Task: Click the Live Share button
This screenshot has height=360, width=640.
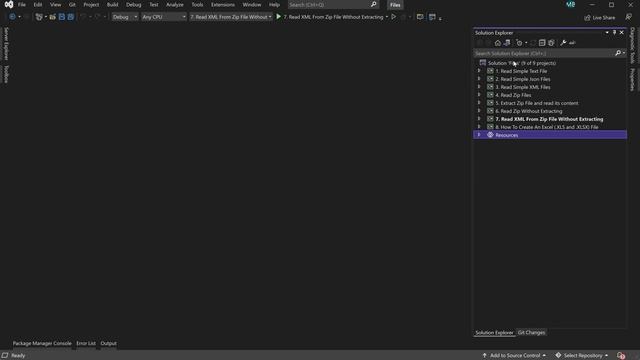Action: 599,17
